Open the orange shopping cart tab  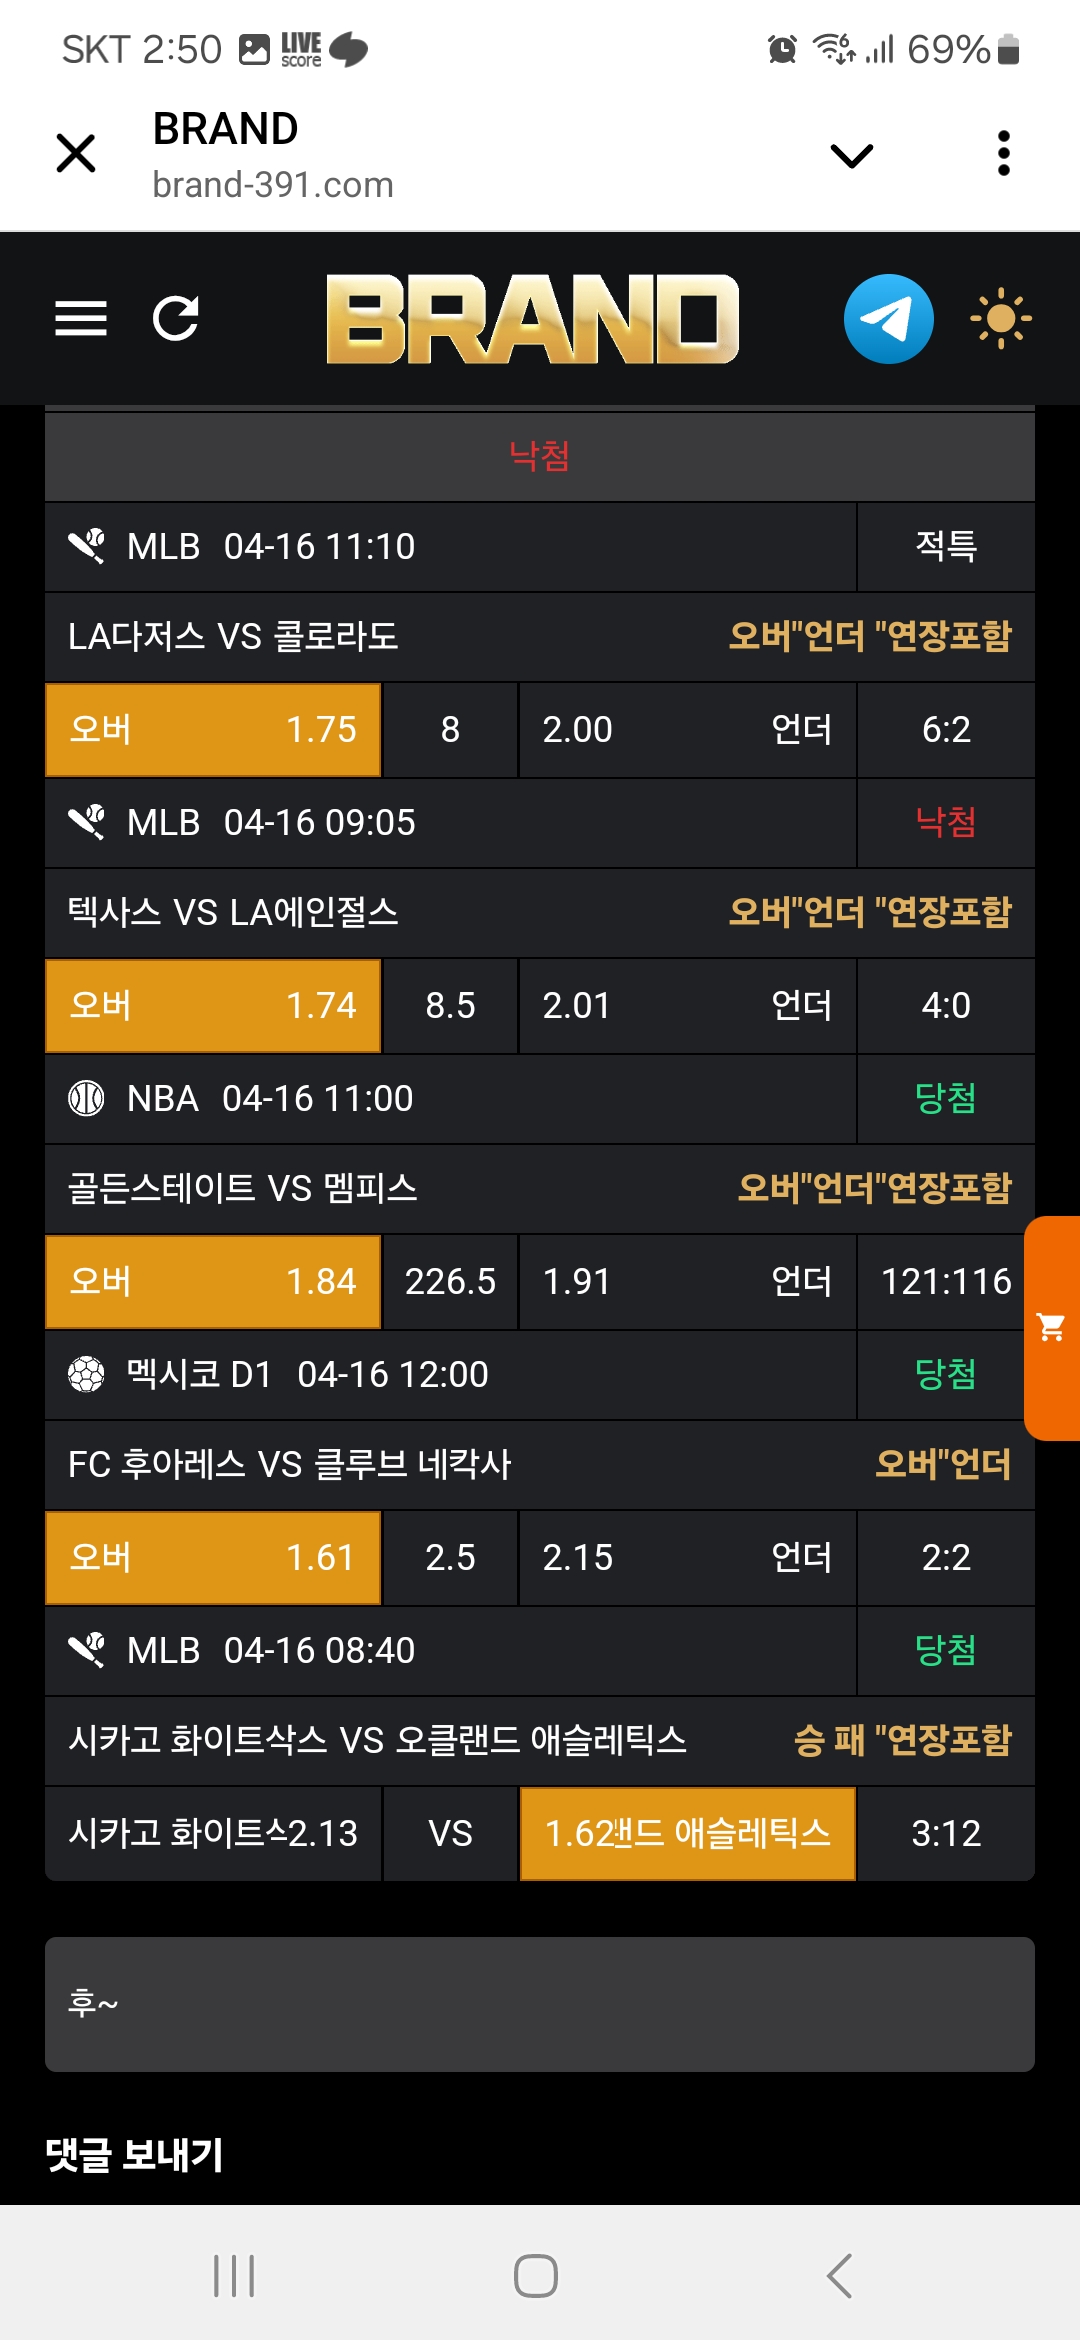[1052, 1328]
